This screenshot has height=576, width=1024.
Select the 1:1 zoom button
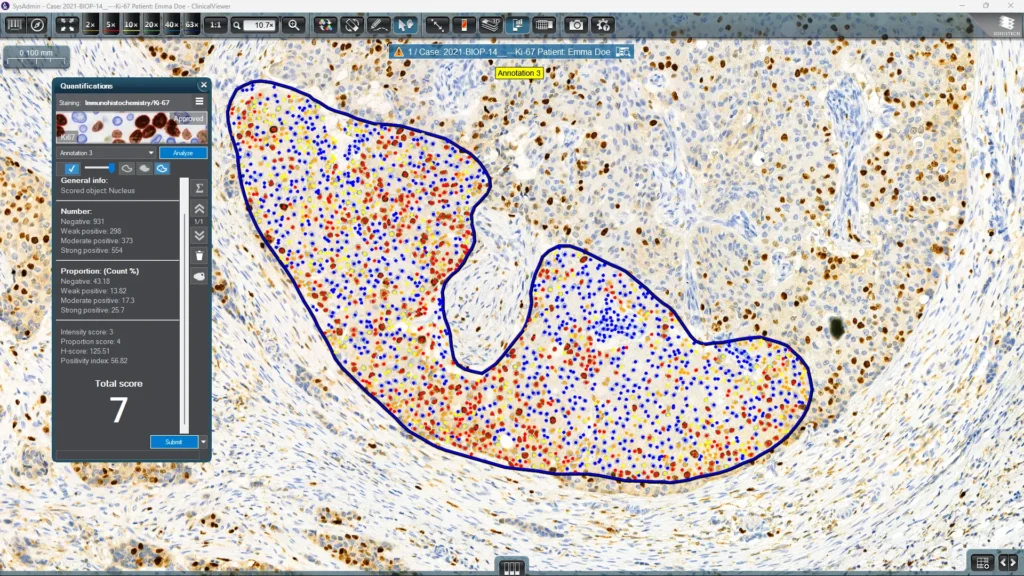click(215, 25)
